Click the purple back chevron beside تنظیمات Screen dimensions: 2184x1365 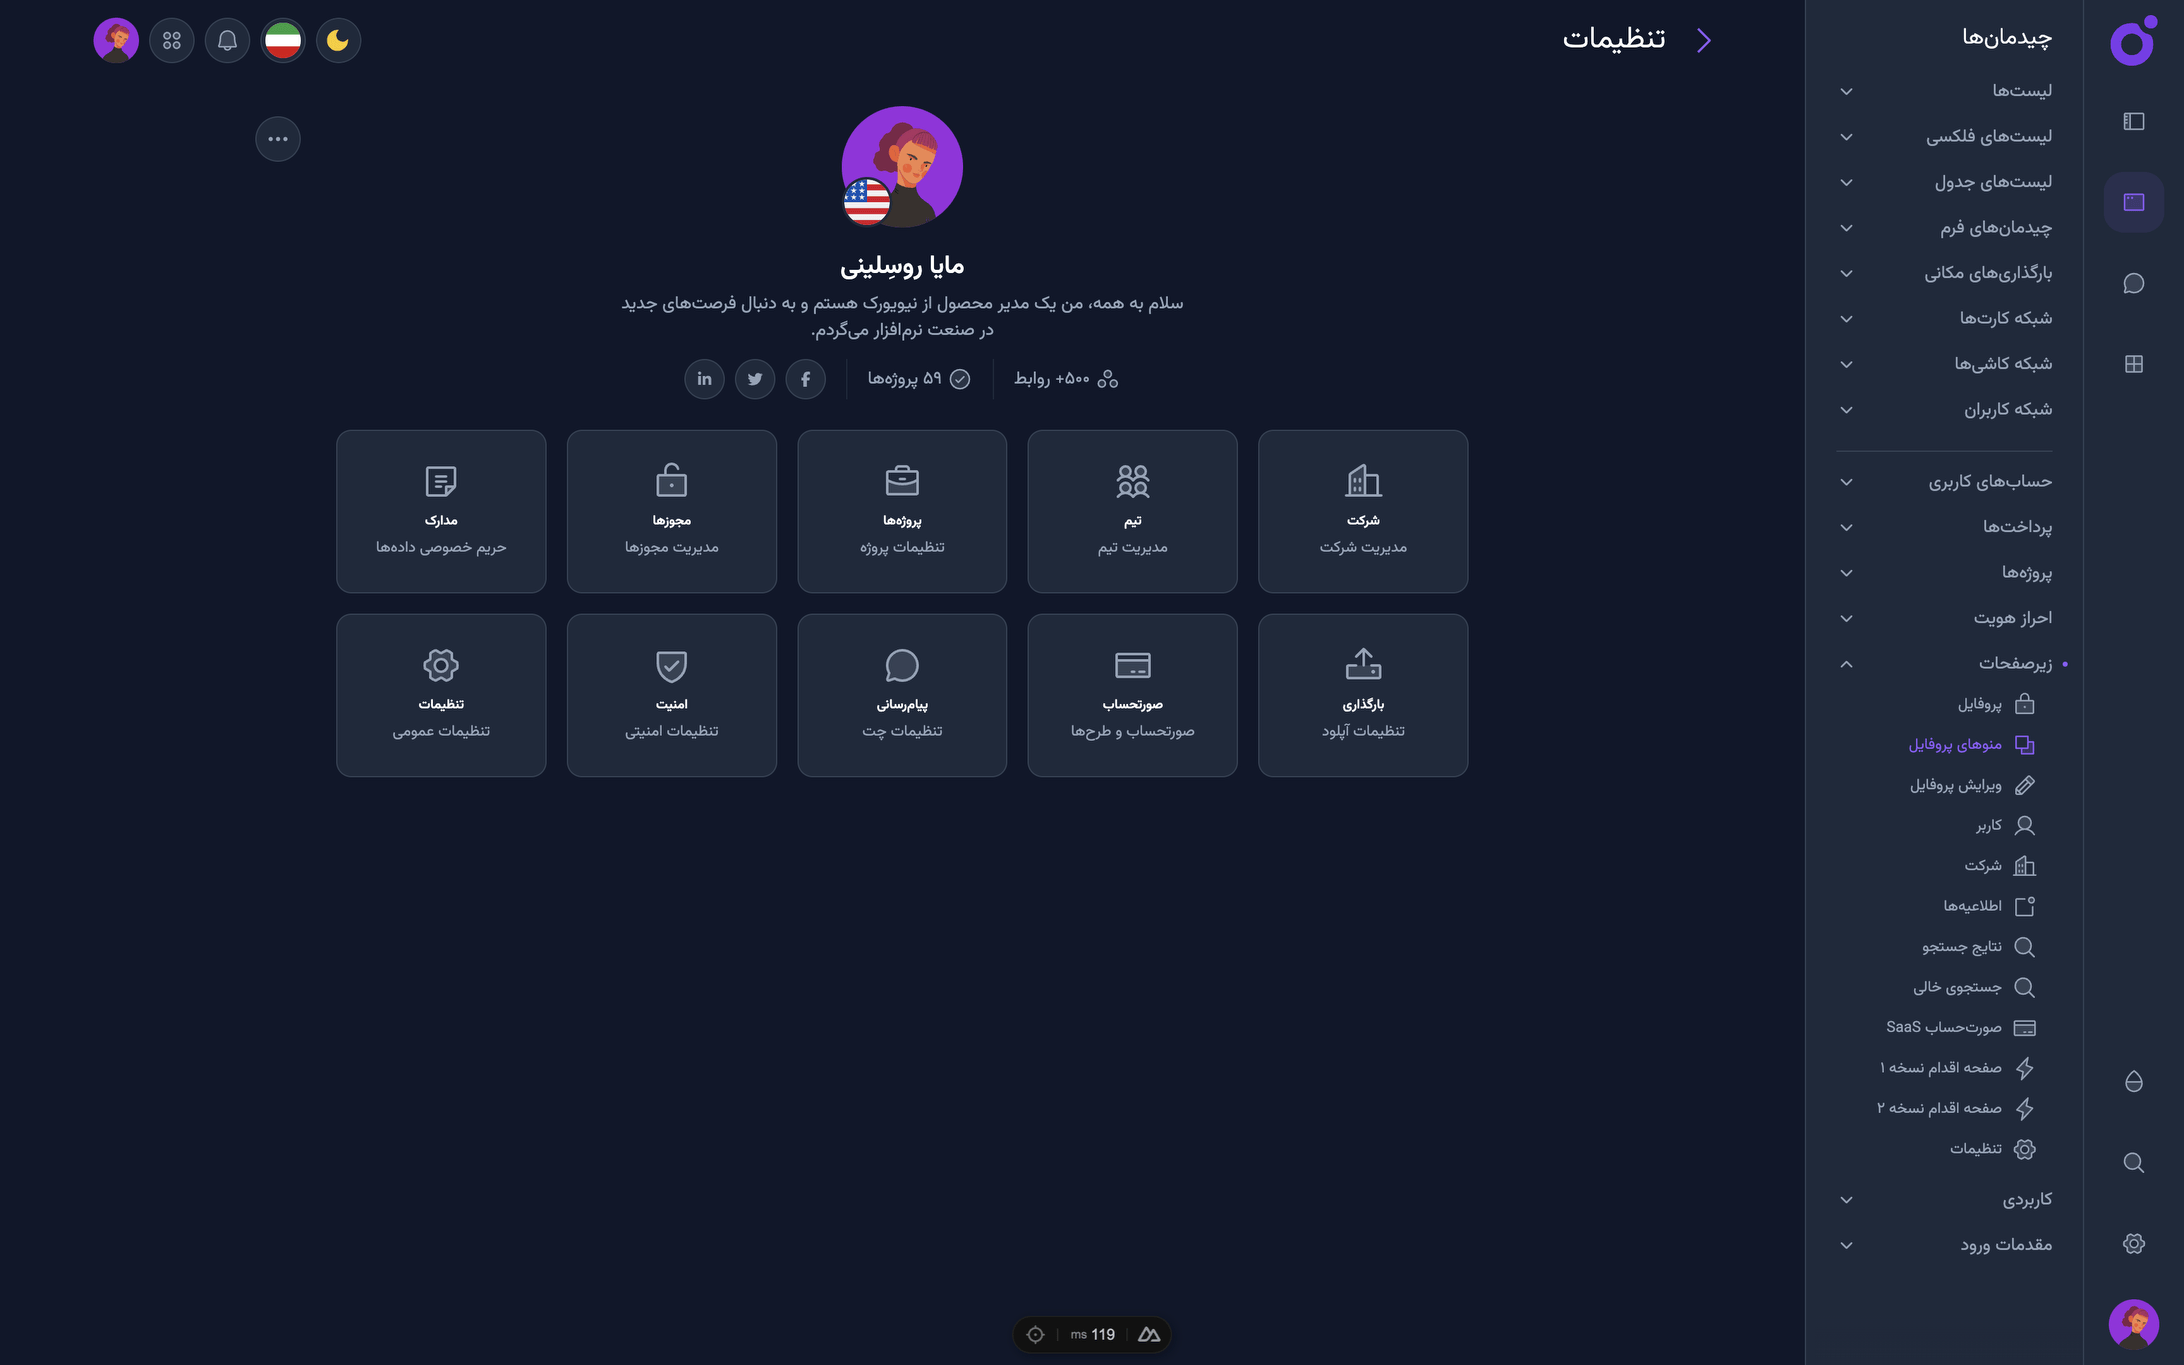(x=1704, y=40)
